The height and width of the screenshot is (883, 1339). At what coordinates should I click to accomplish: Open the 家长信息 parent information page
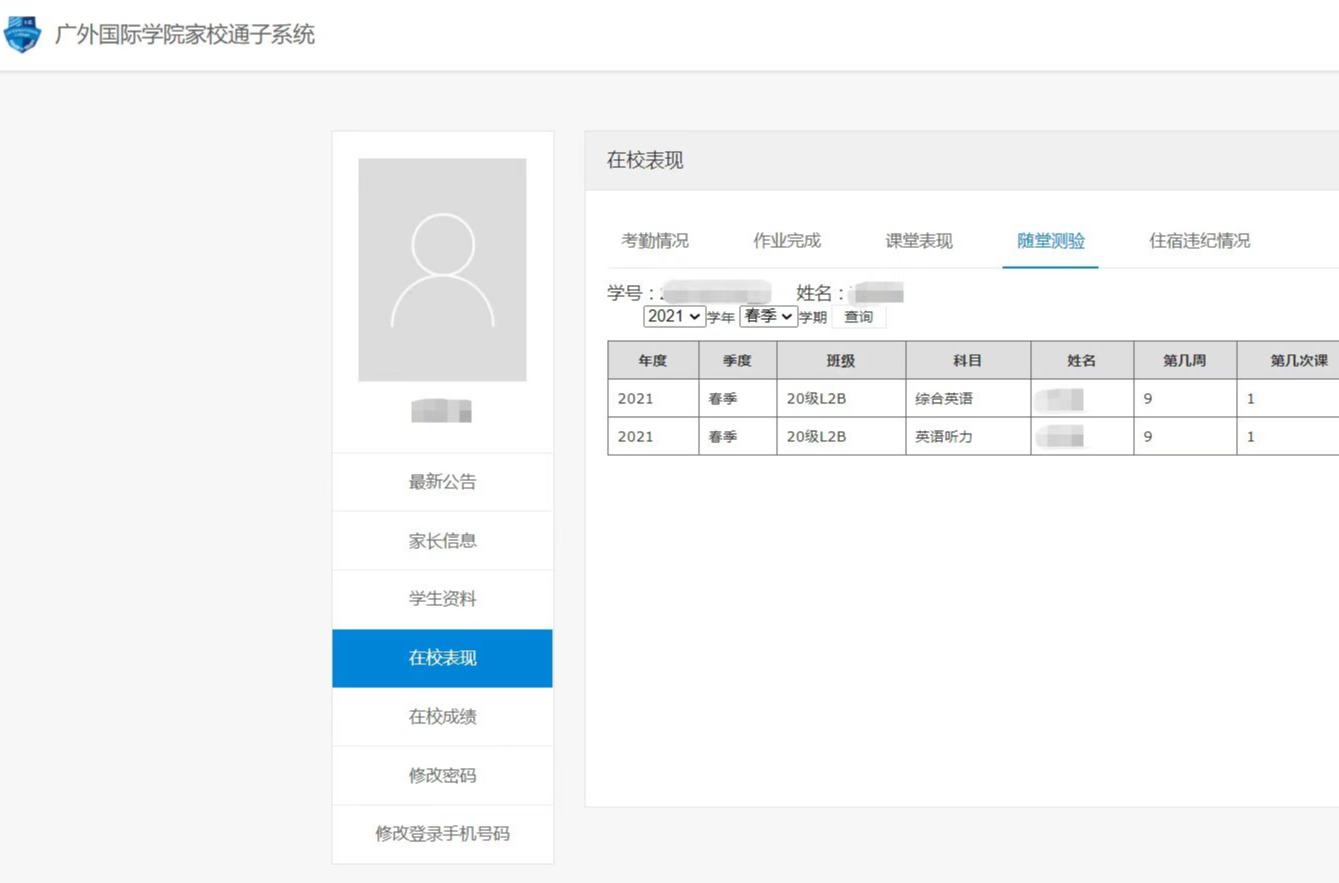[442, 540]
